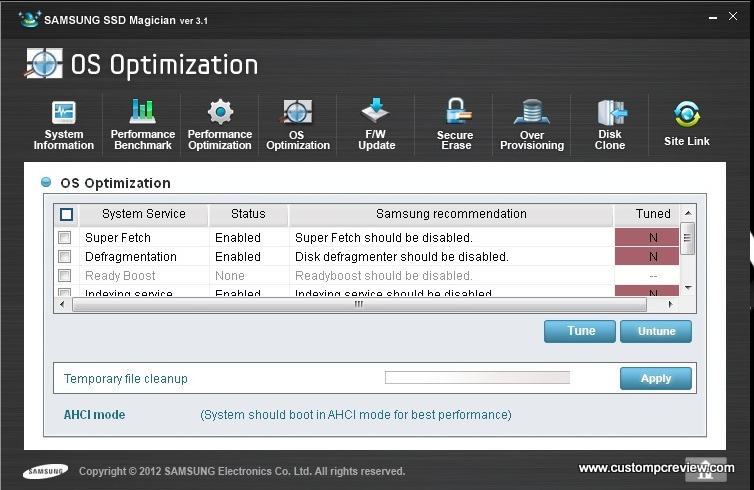Screen dimensions: 754x490
Task: Click the Defragmentation Tuned N cell
Action: (647, 256)
